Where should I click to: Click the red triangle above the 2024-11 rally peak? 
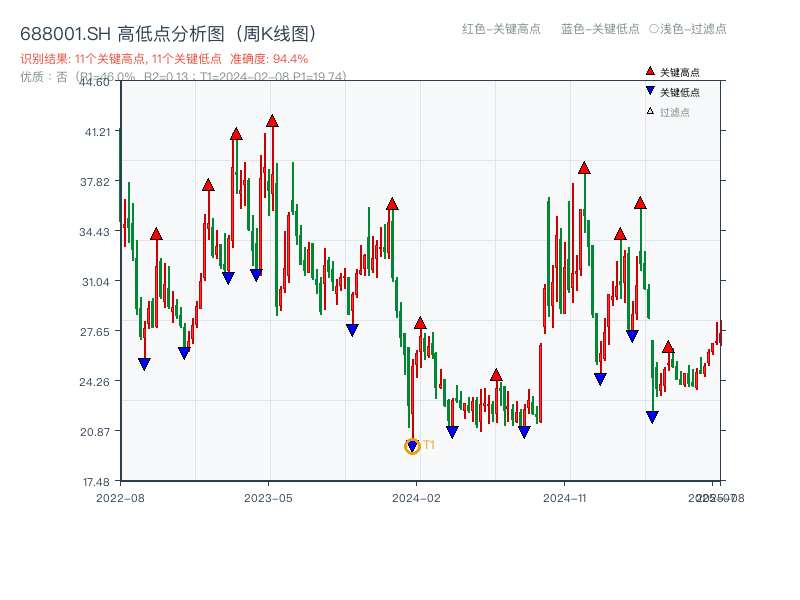coord(584,168)
